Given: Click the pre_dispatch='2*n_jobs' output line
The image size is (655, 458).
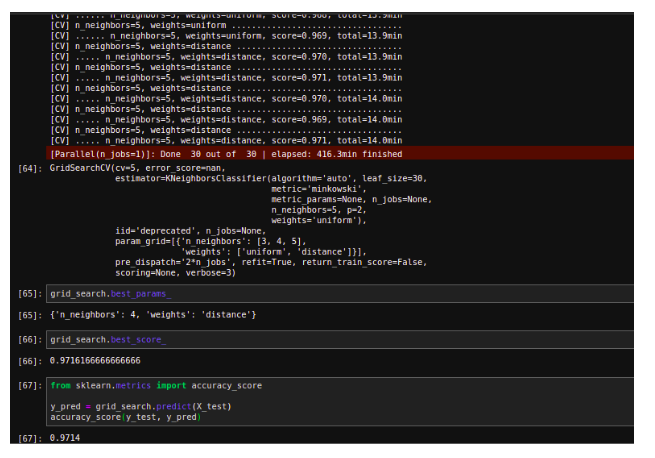Looking at the screenshot, I should 270,262.
